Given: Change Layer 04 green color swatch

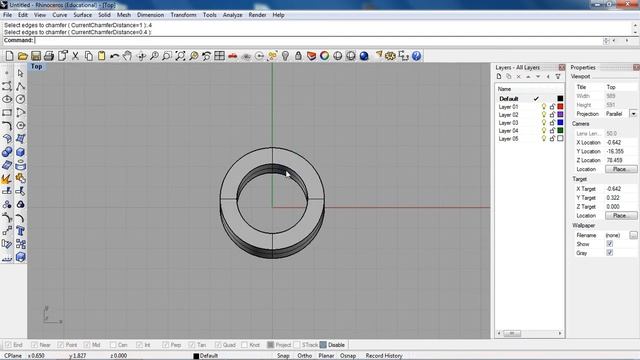Looking at the screenshot, I should (560, 131).
